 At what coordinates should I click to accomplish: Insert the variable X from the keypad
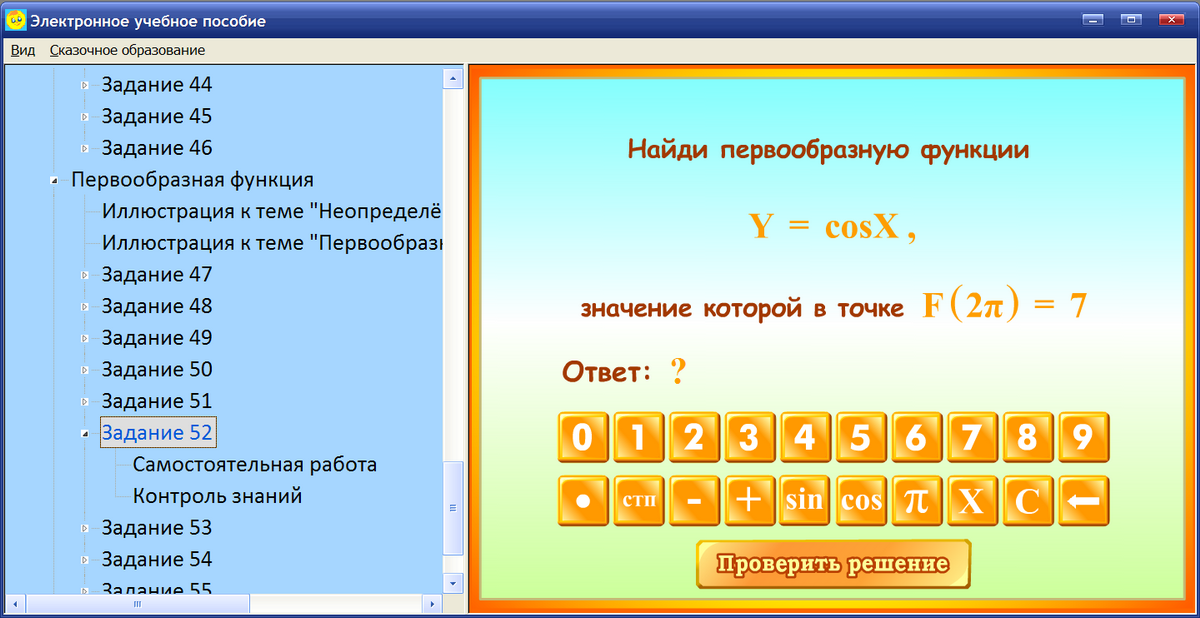coord(973,501)
